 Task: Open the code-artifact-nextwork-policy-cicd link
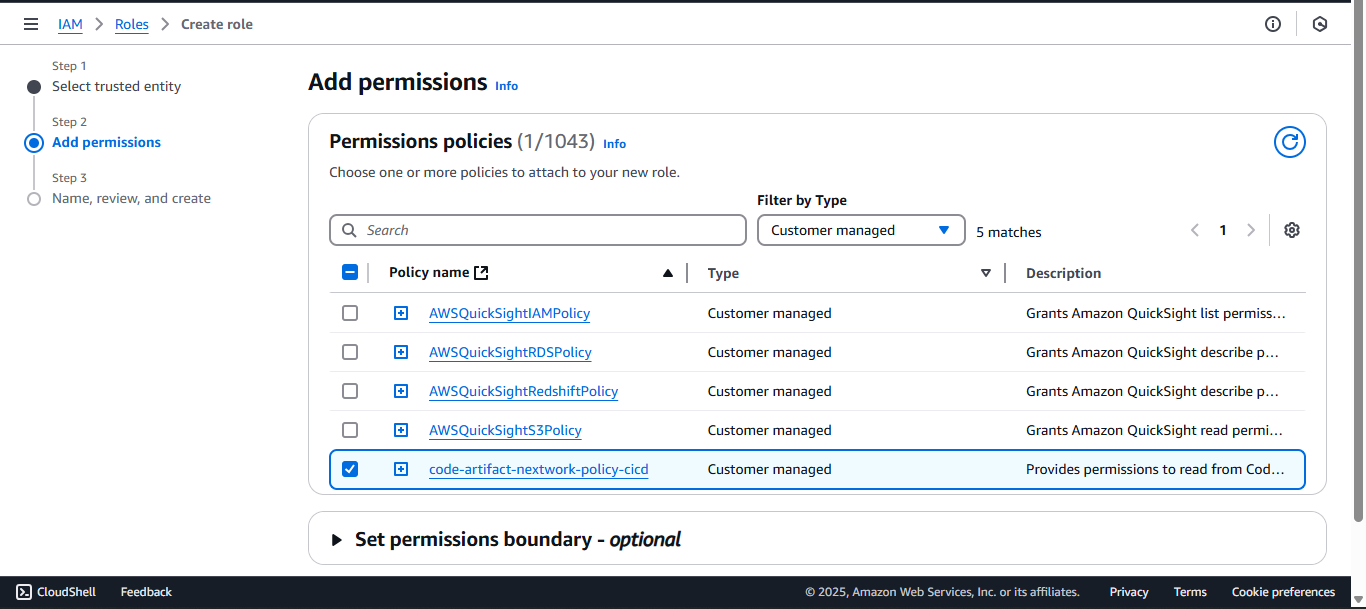539,469
